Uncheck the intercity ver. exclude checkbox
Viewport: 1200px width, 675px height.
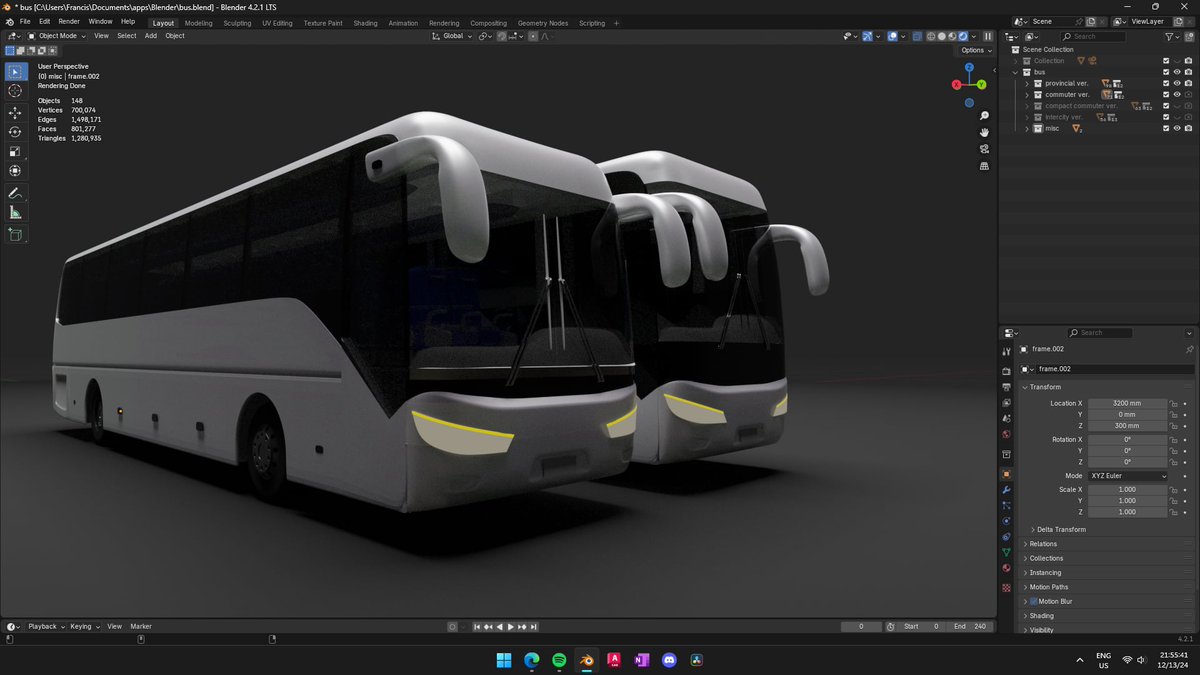tap(1166, 117)
